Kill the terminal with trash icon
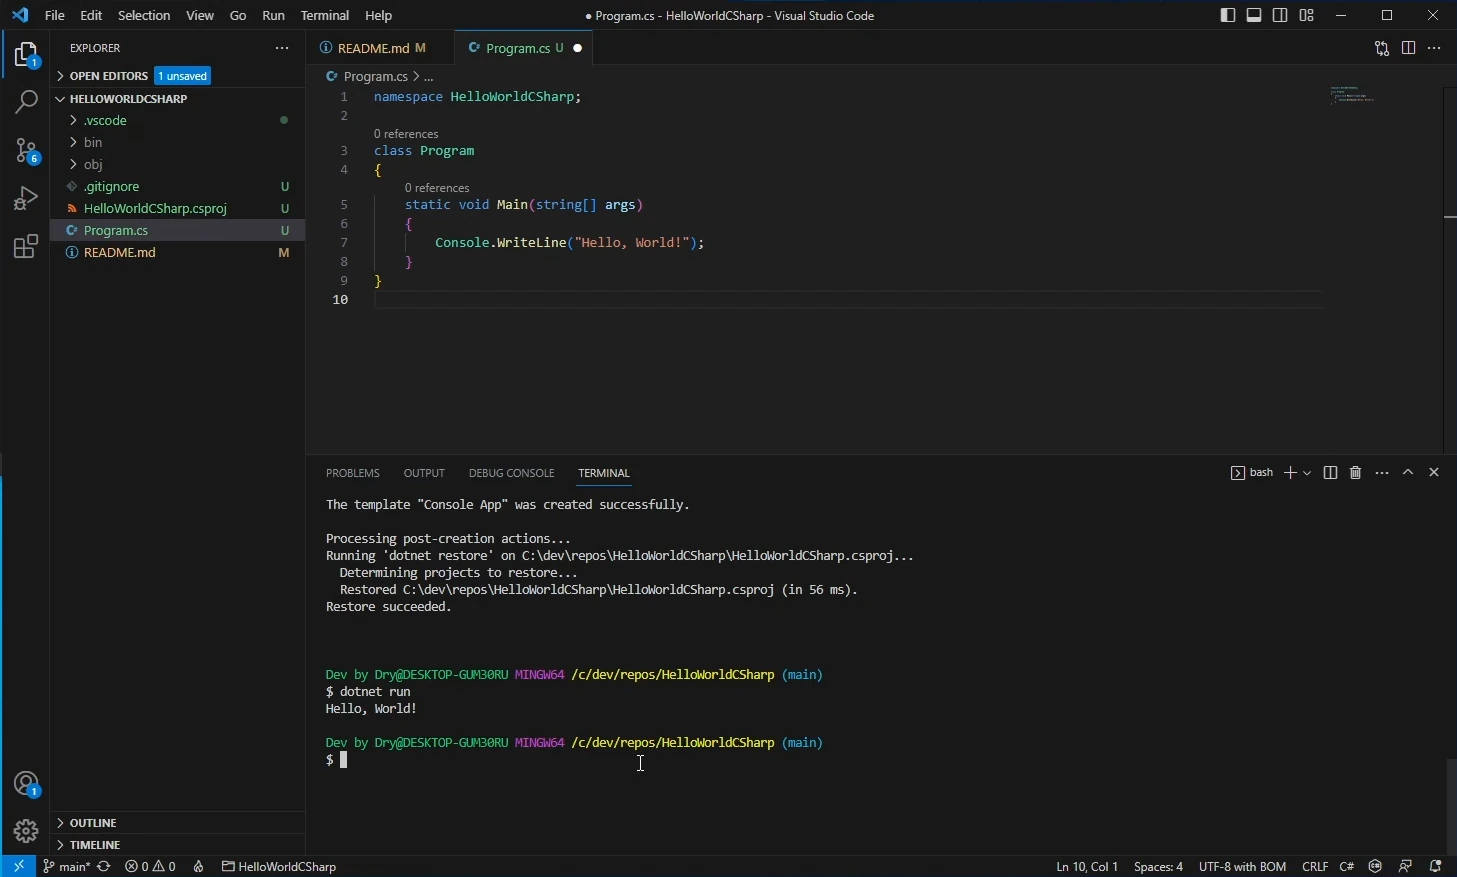 point(1355,472)
